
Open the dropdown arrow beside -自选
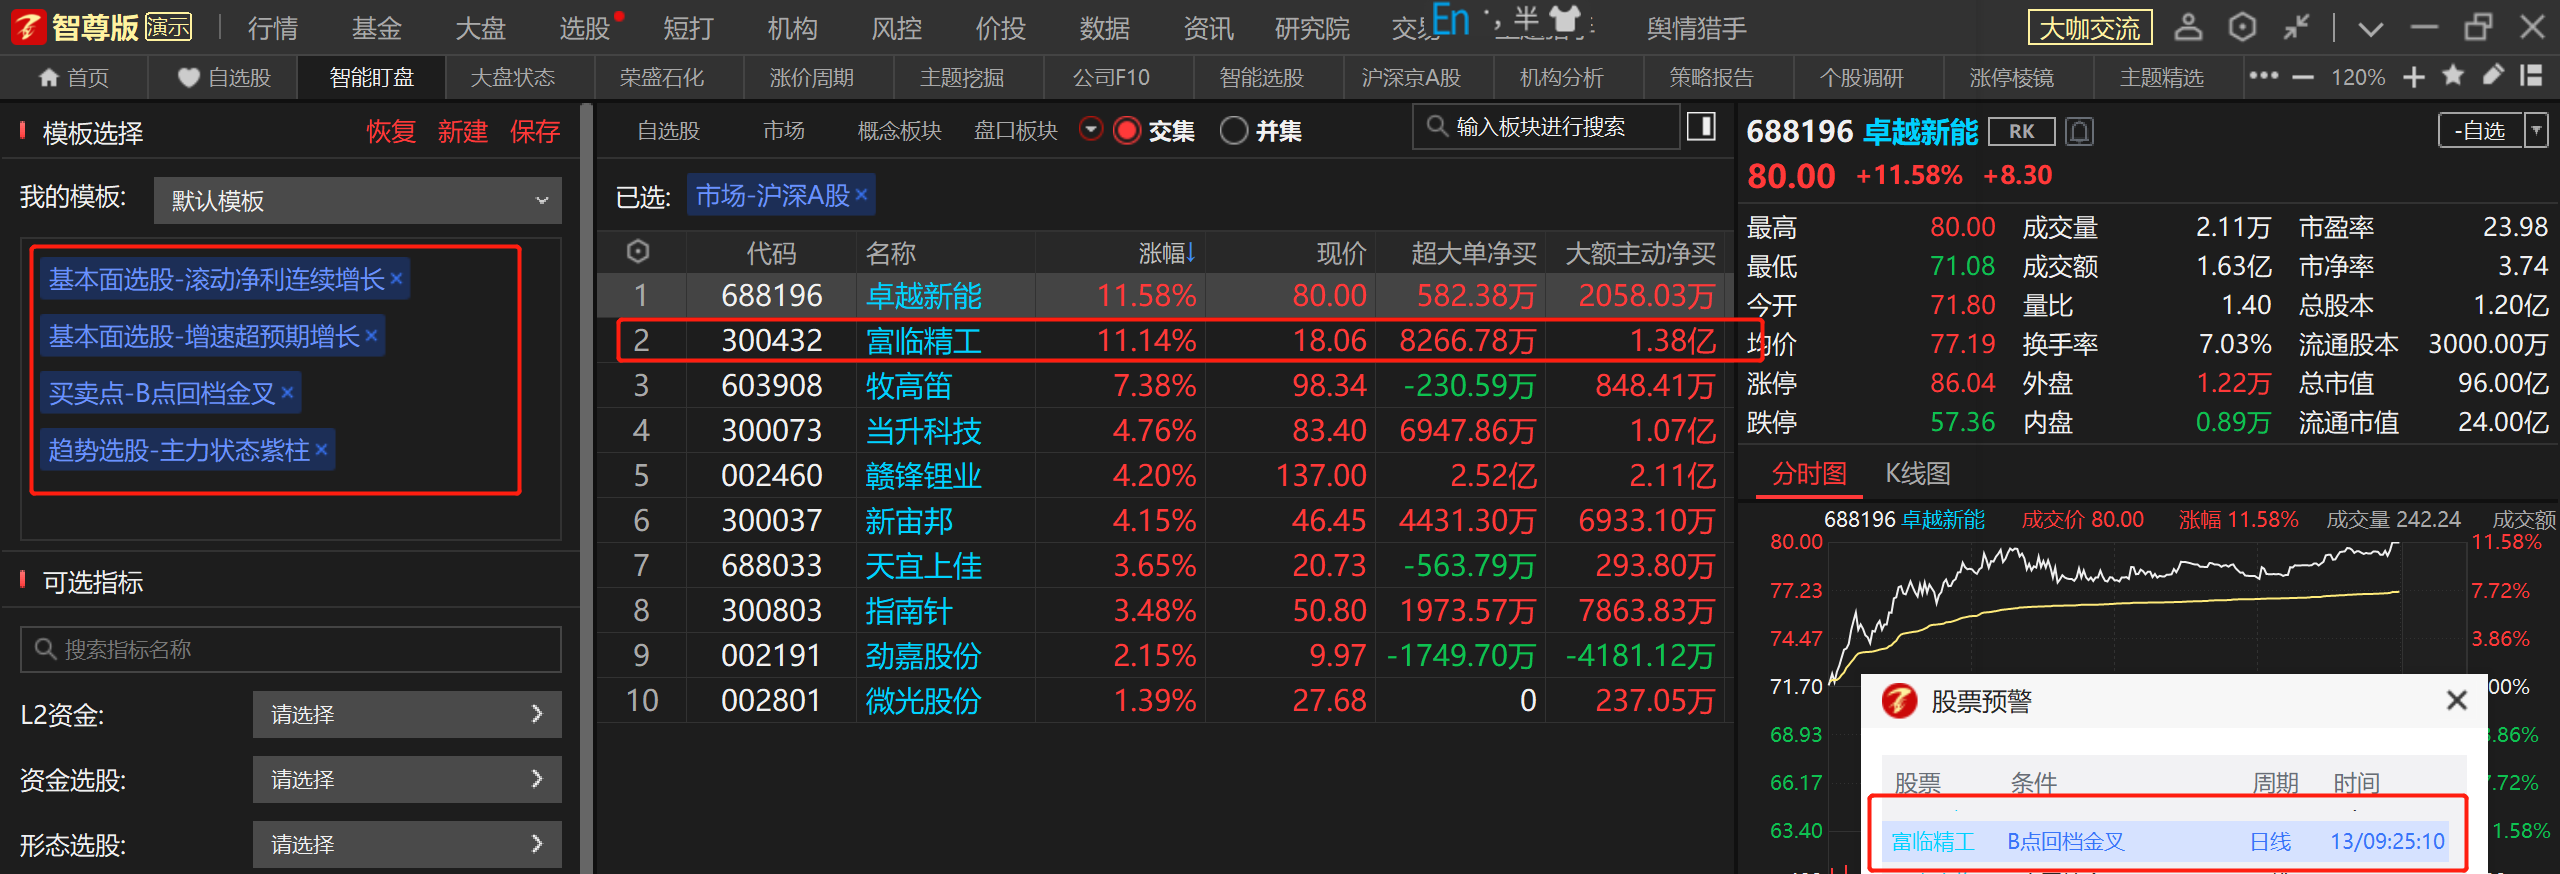2536,131
